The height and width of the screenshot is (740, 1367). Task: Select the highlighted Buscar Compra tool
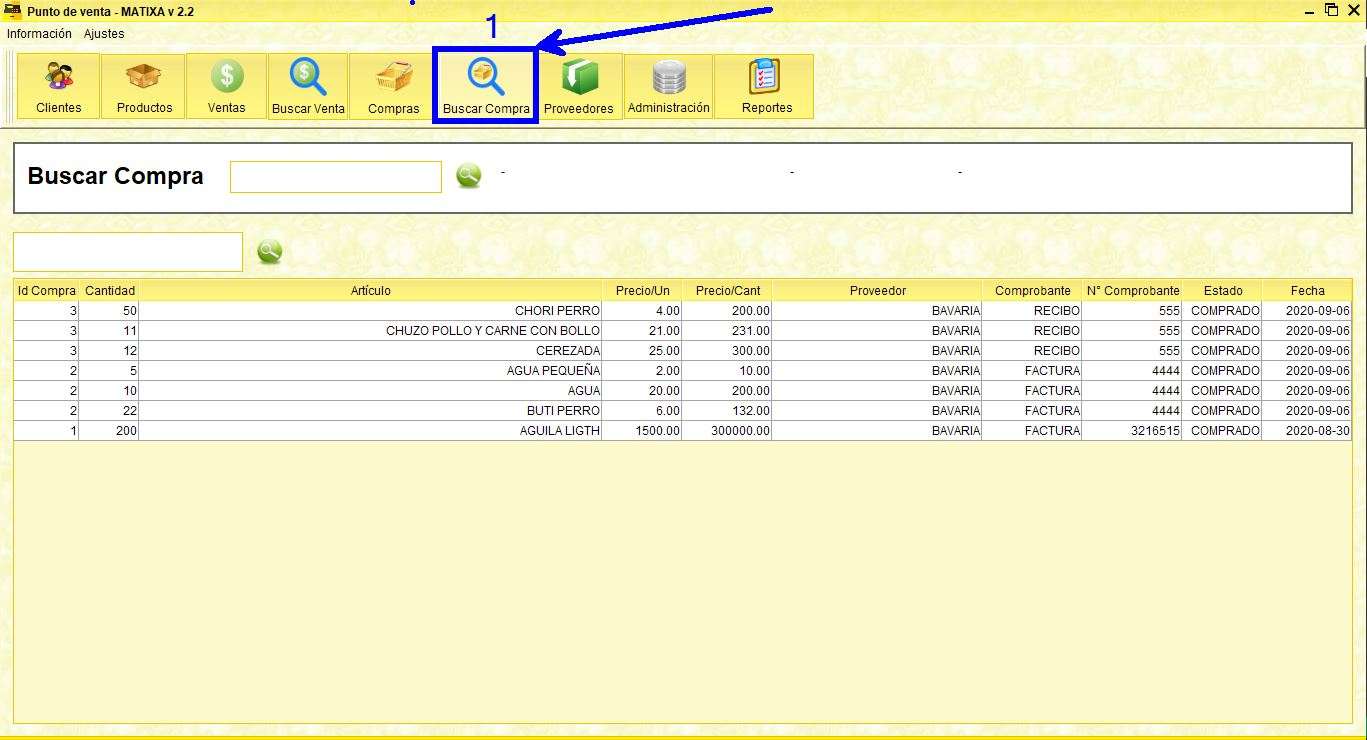tap(484, 85)
